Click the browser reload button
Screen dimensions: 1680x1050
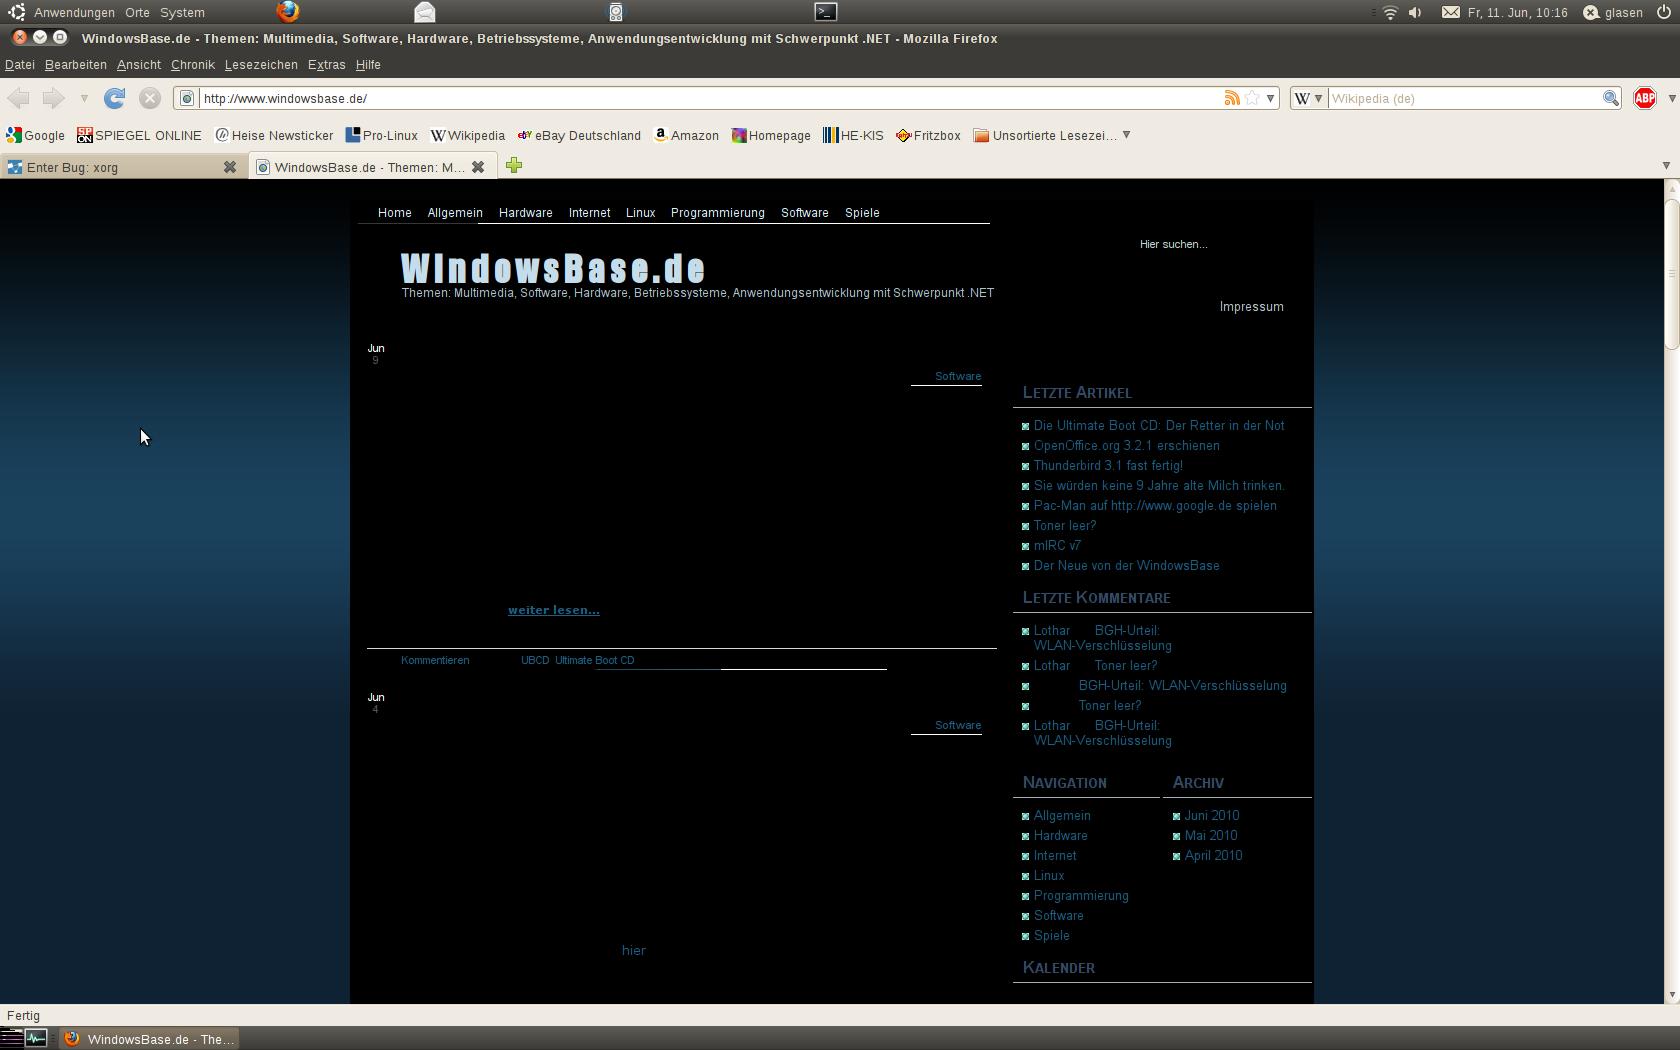click(115, 98)
